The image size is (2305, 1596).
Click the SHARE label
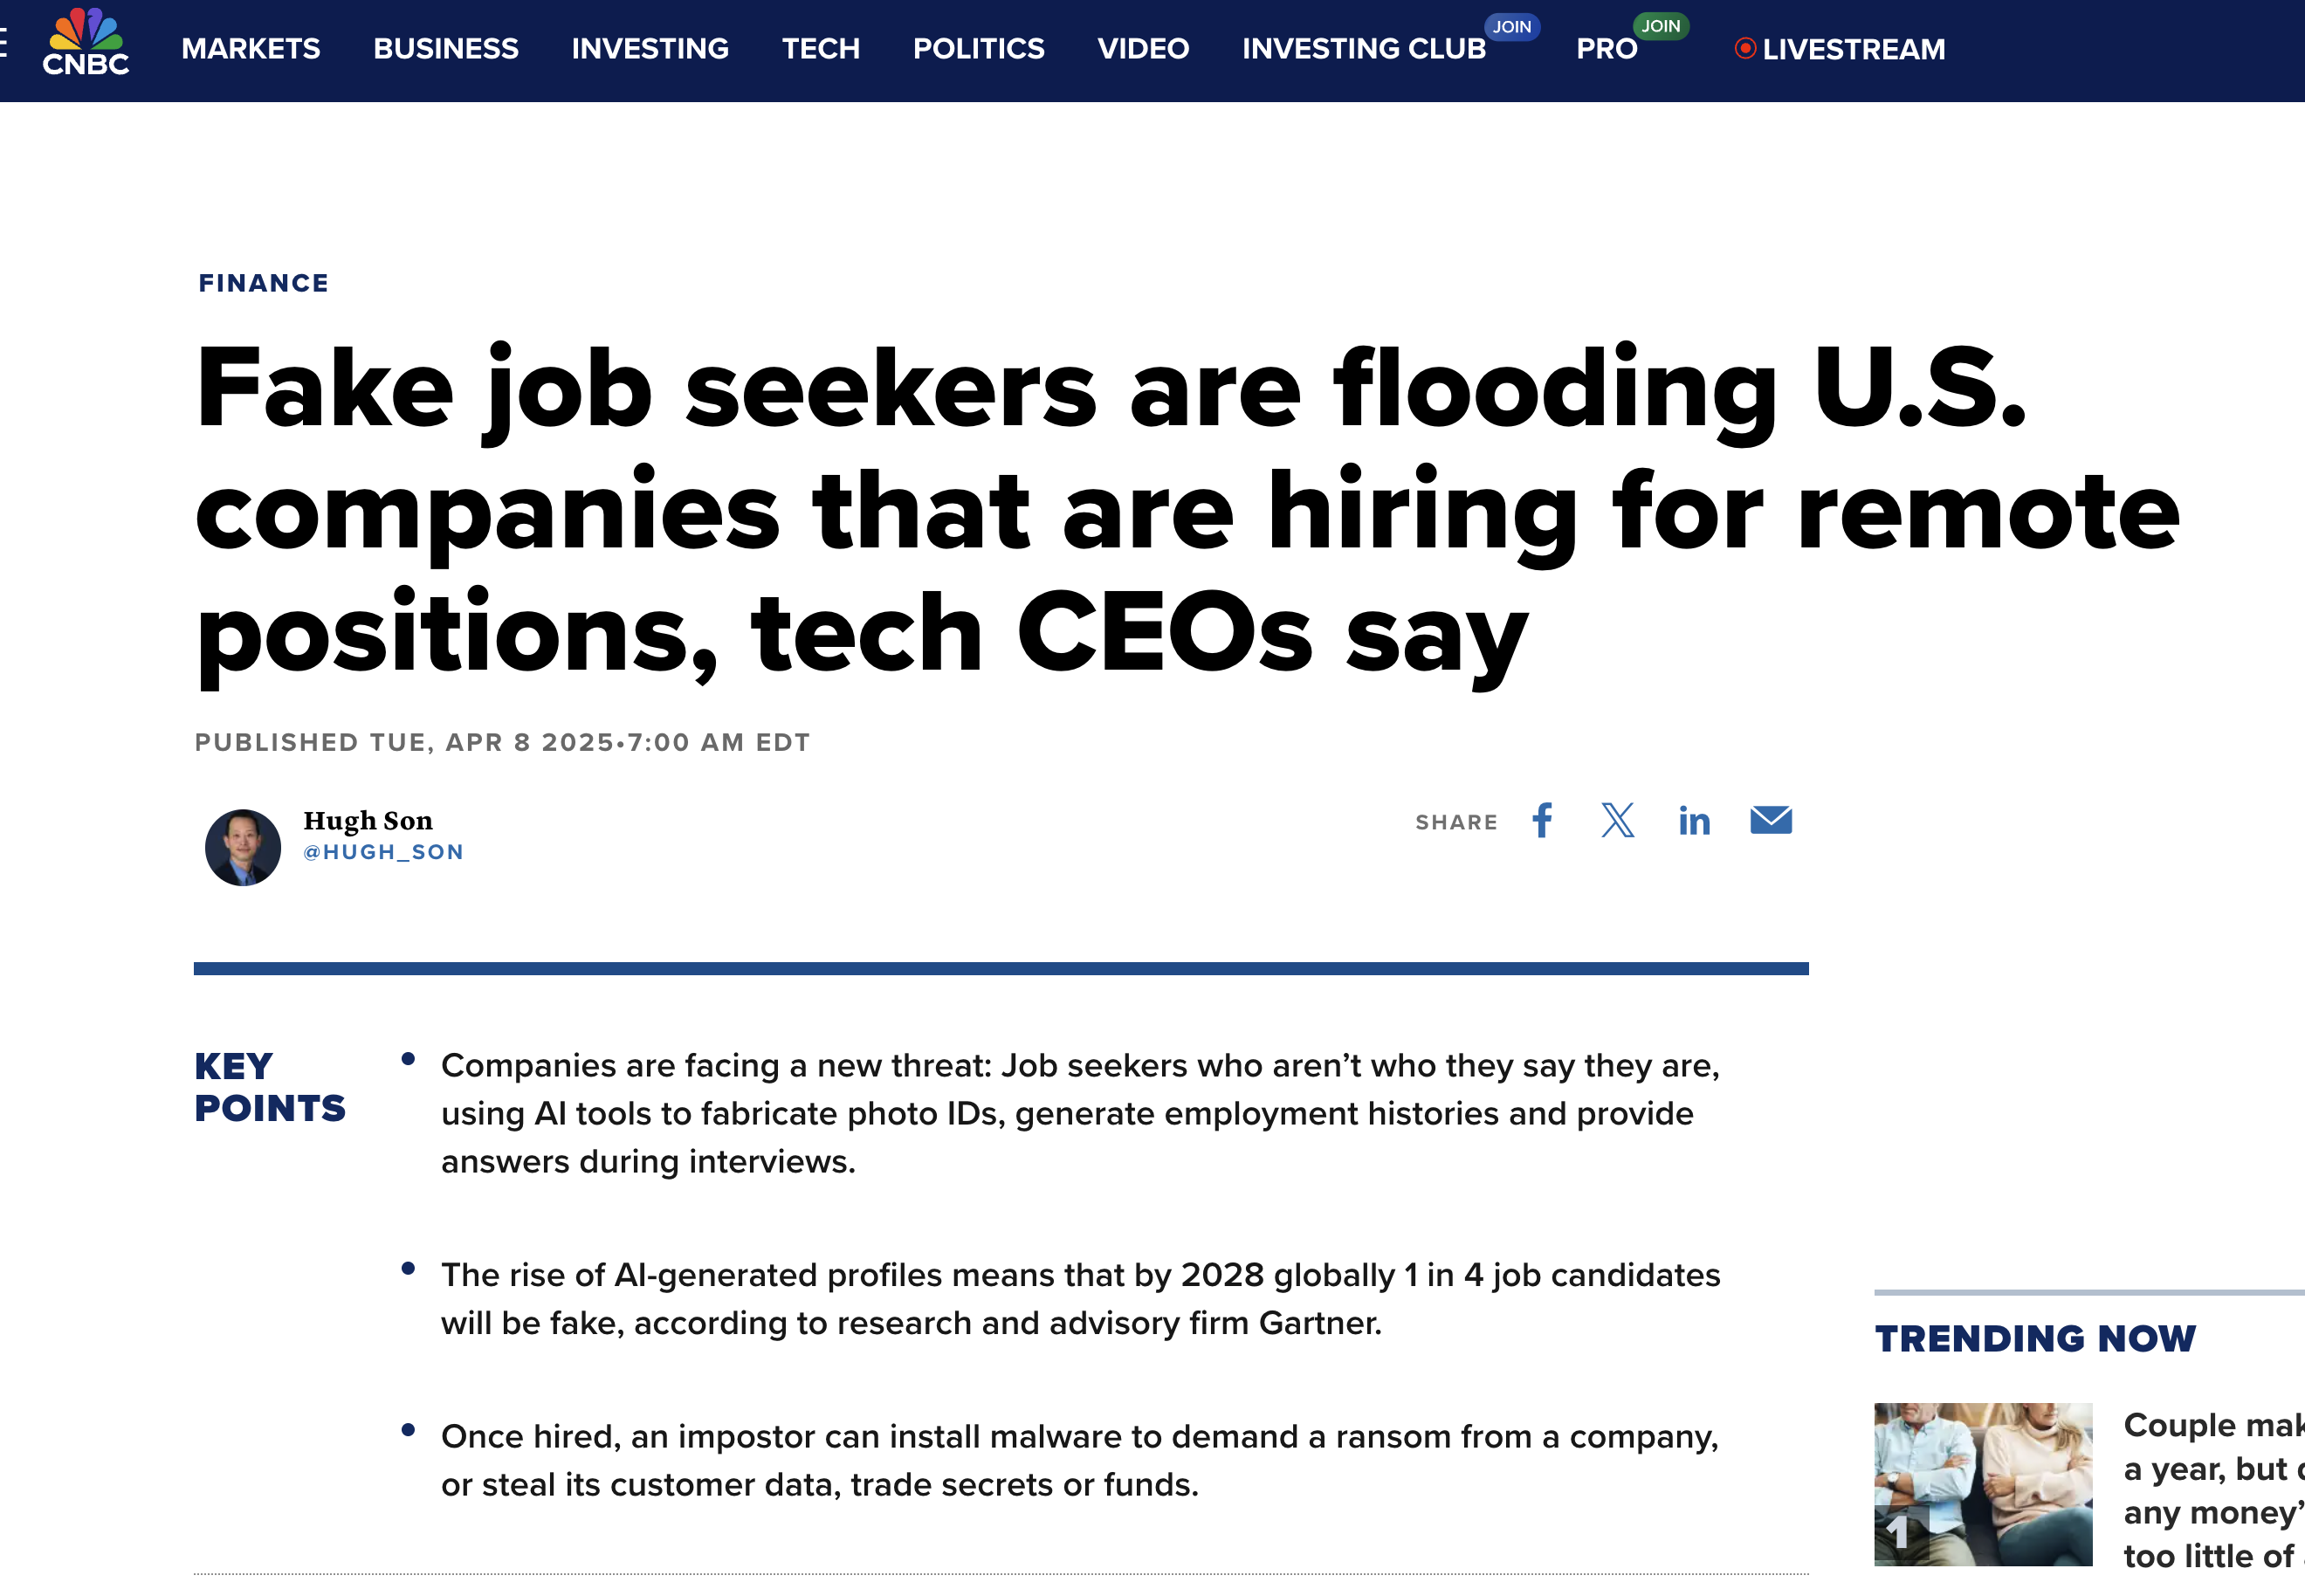1456,821
